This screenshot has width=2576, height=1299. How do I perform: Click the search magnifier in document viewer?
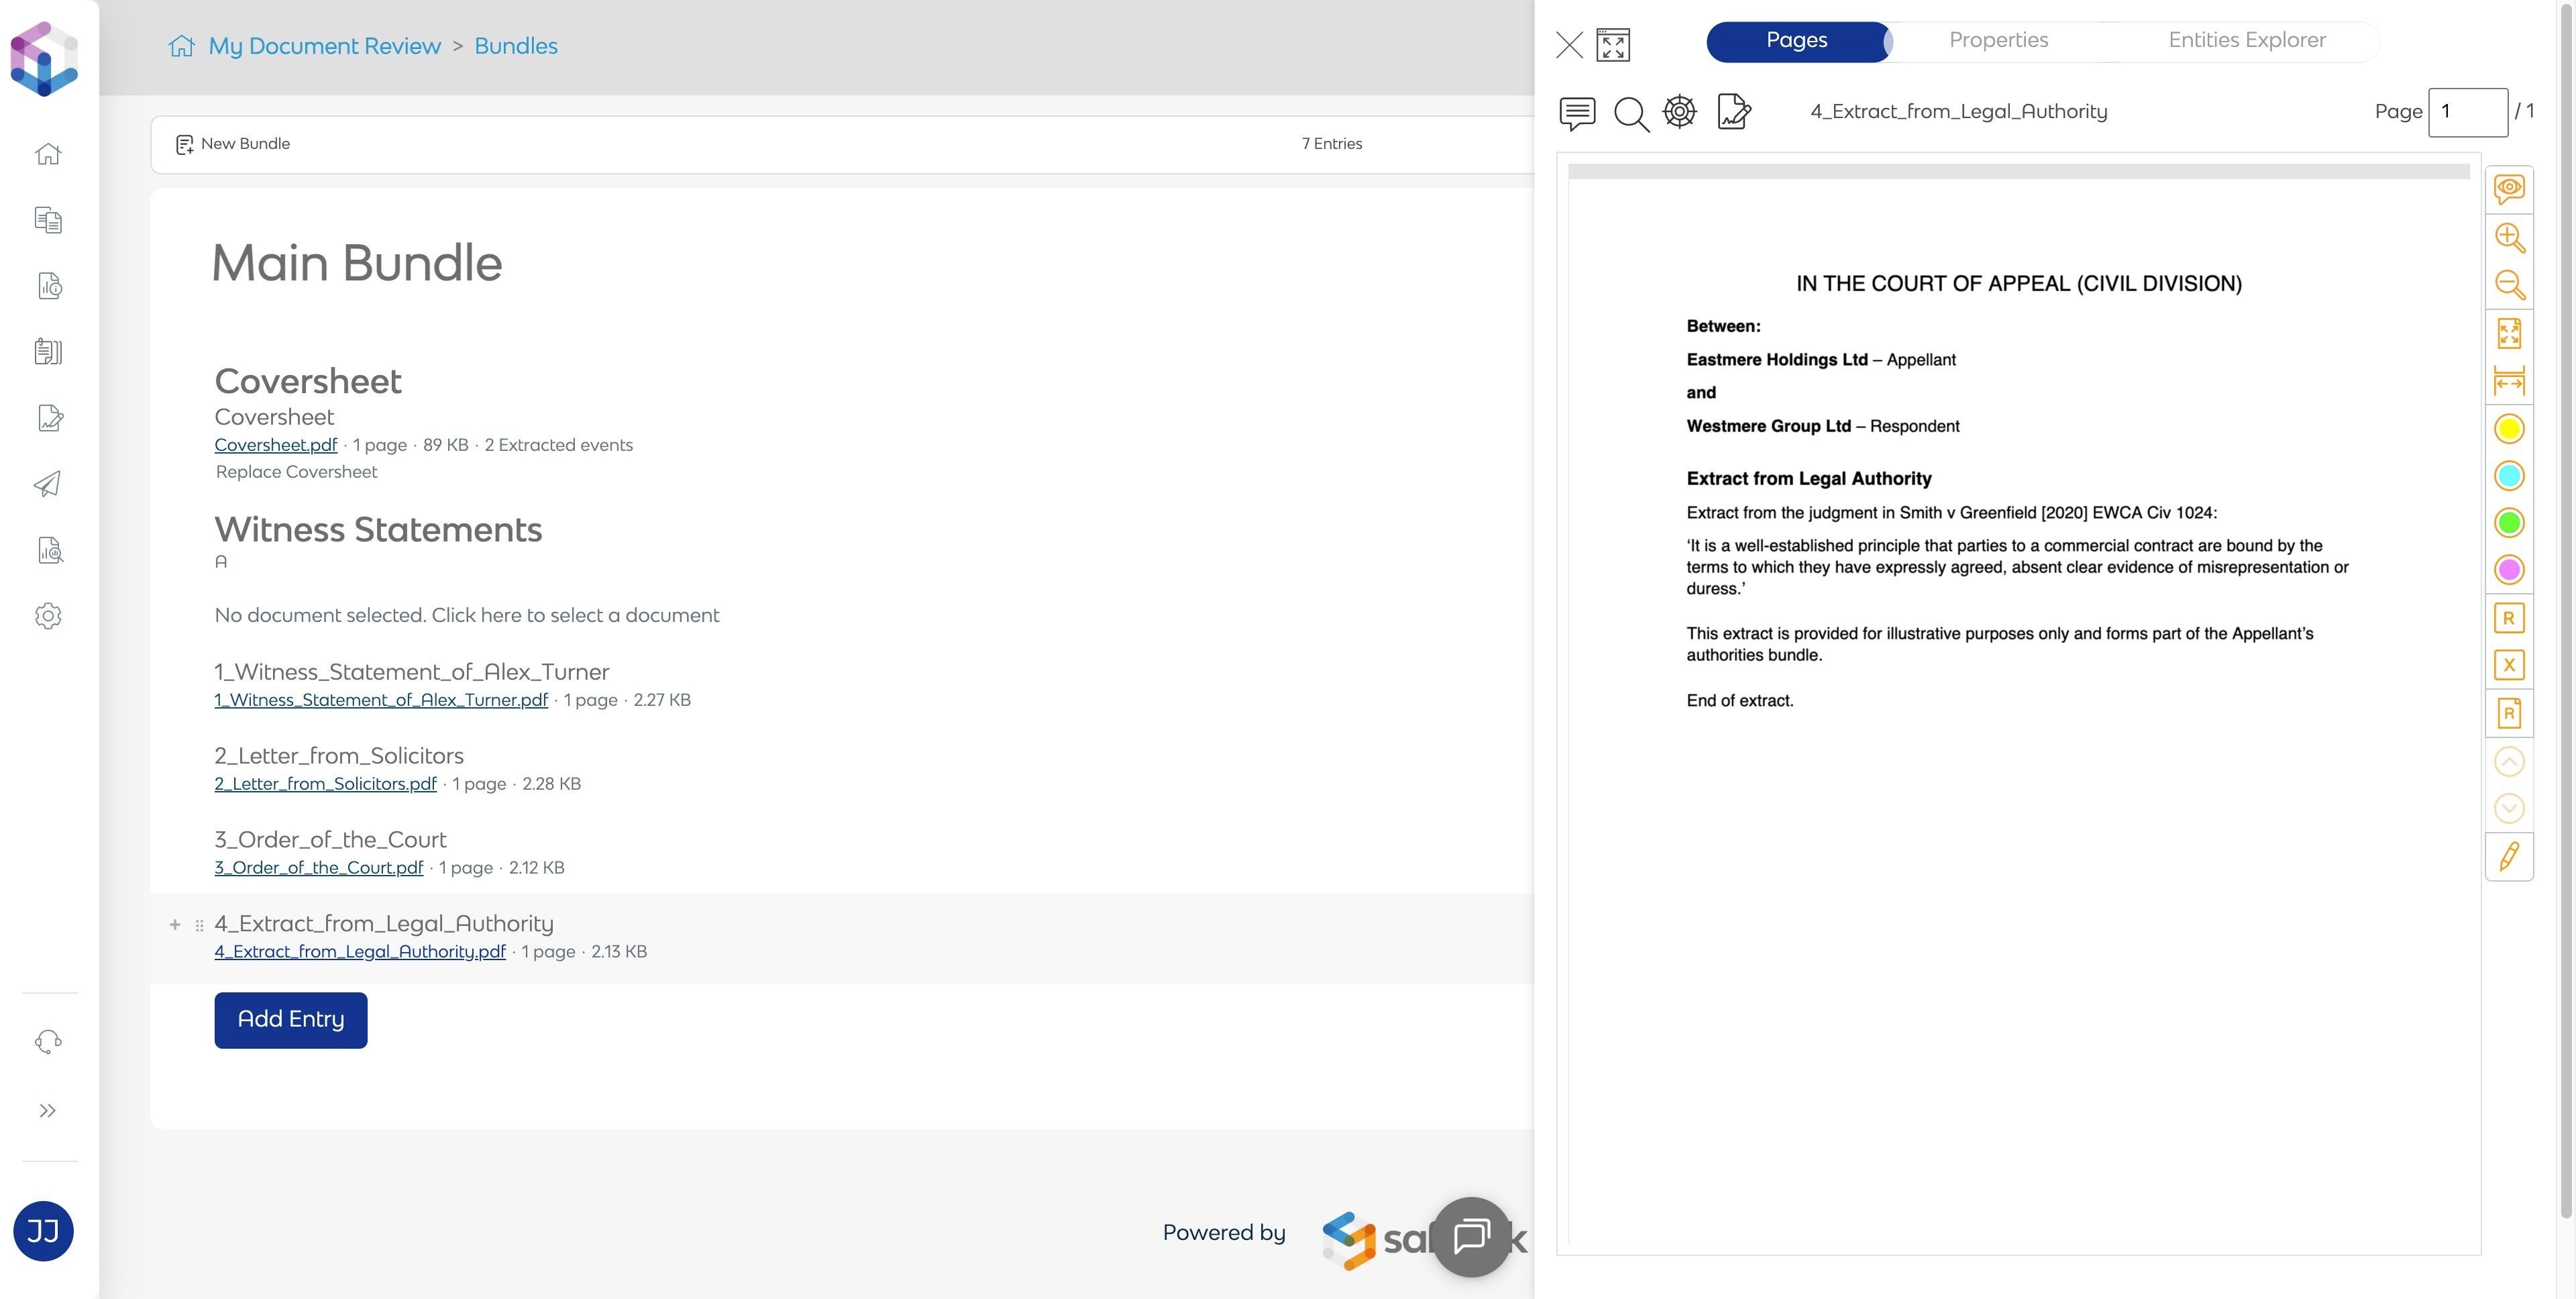[1631, 113]
